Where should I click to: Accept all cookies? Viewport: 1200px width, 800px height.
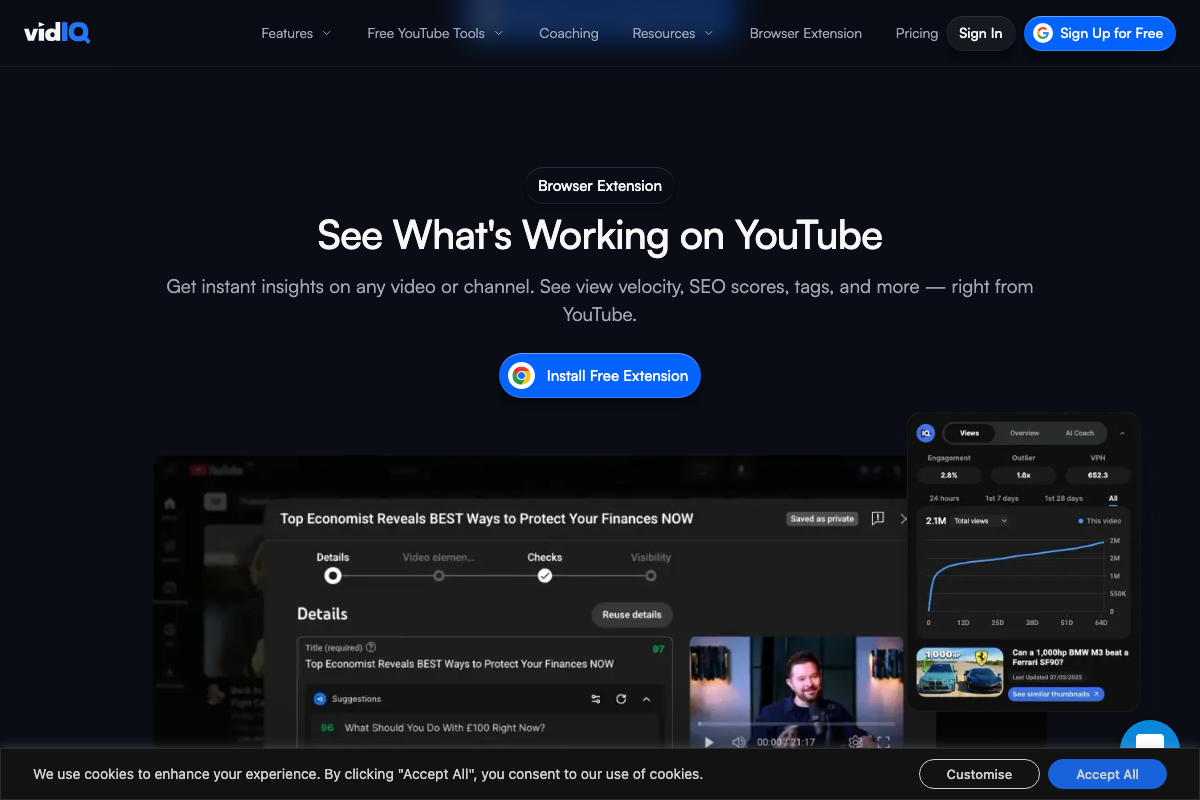[1107, 774]
